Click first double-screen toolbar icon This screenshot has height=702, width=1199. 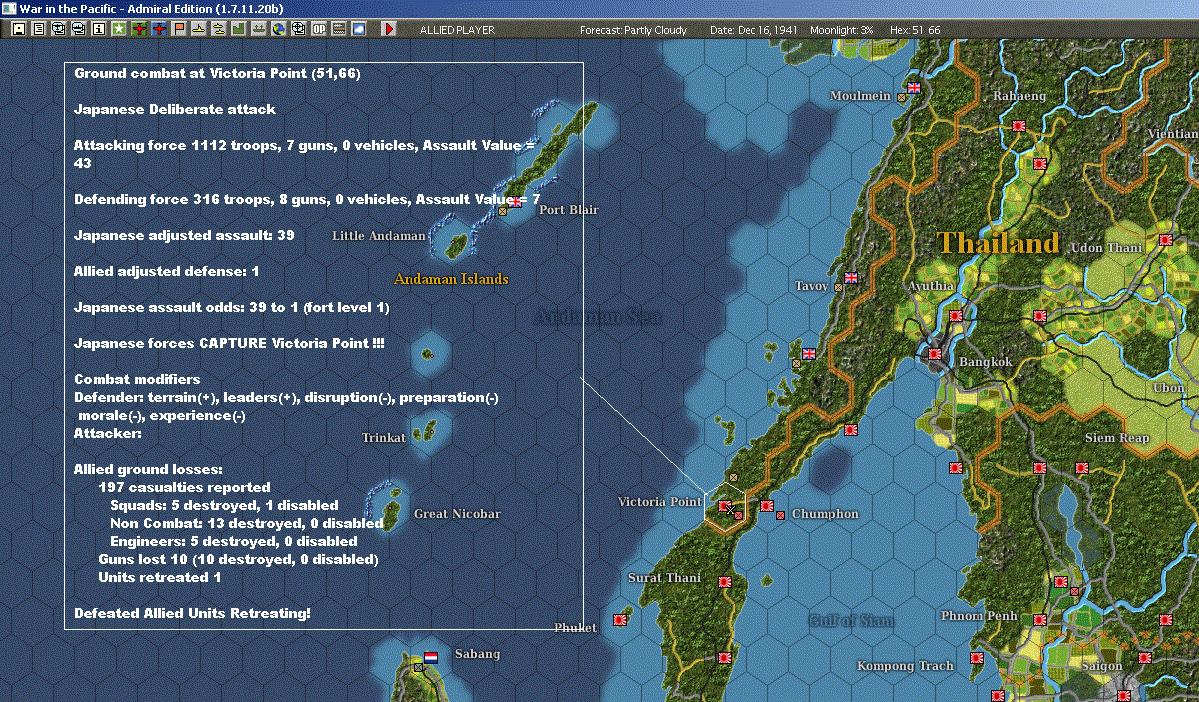[59, 29]
